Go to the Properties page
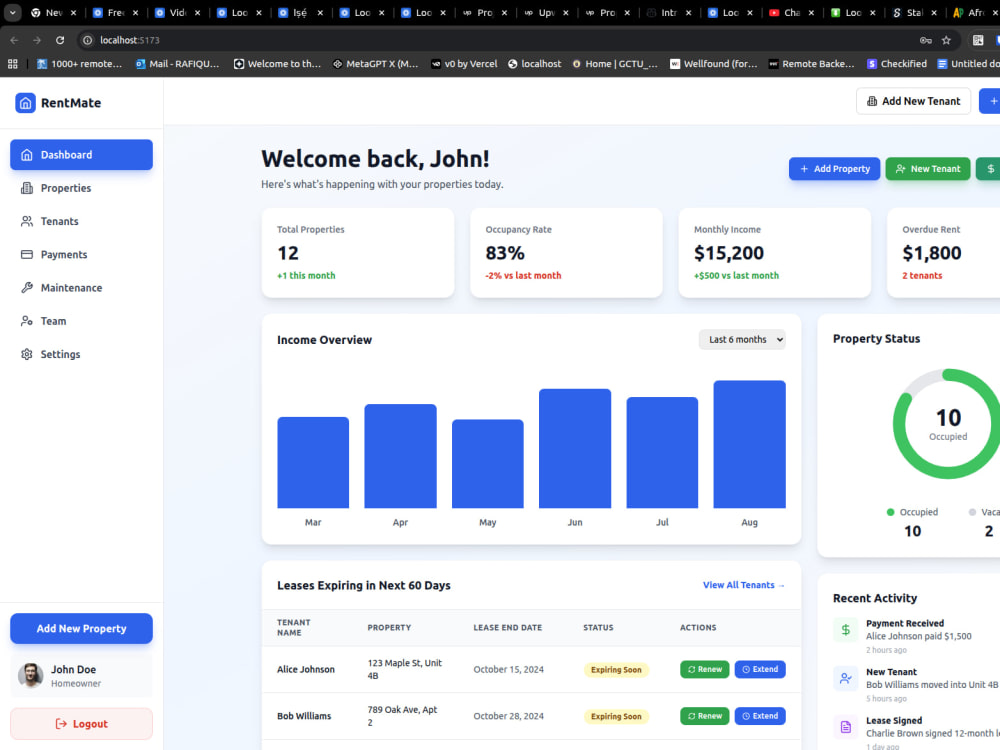The width and height of the screenshot is (1000, 750). 81,188
